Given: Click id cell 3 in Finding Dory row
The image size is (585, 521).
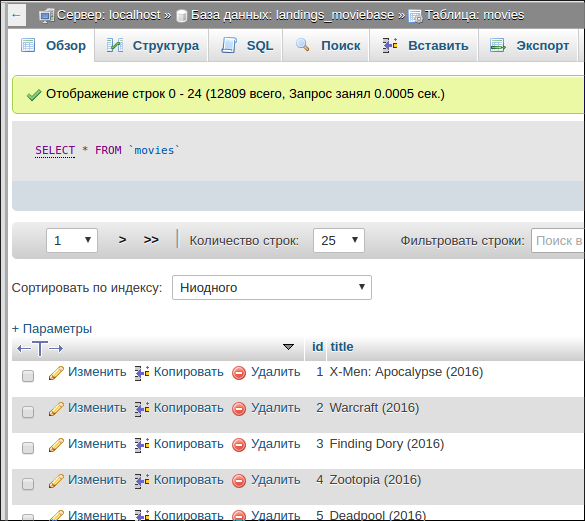Looking at the screenshot, I should pos(320,444).
